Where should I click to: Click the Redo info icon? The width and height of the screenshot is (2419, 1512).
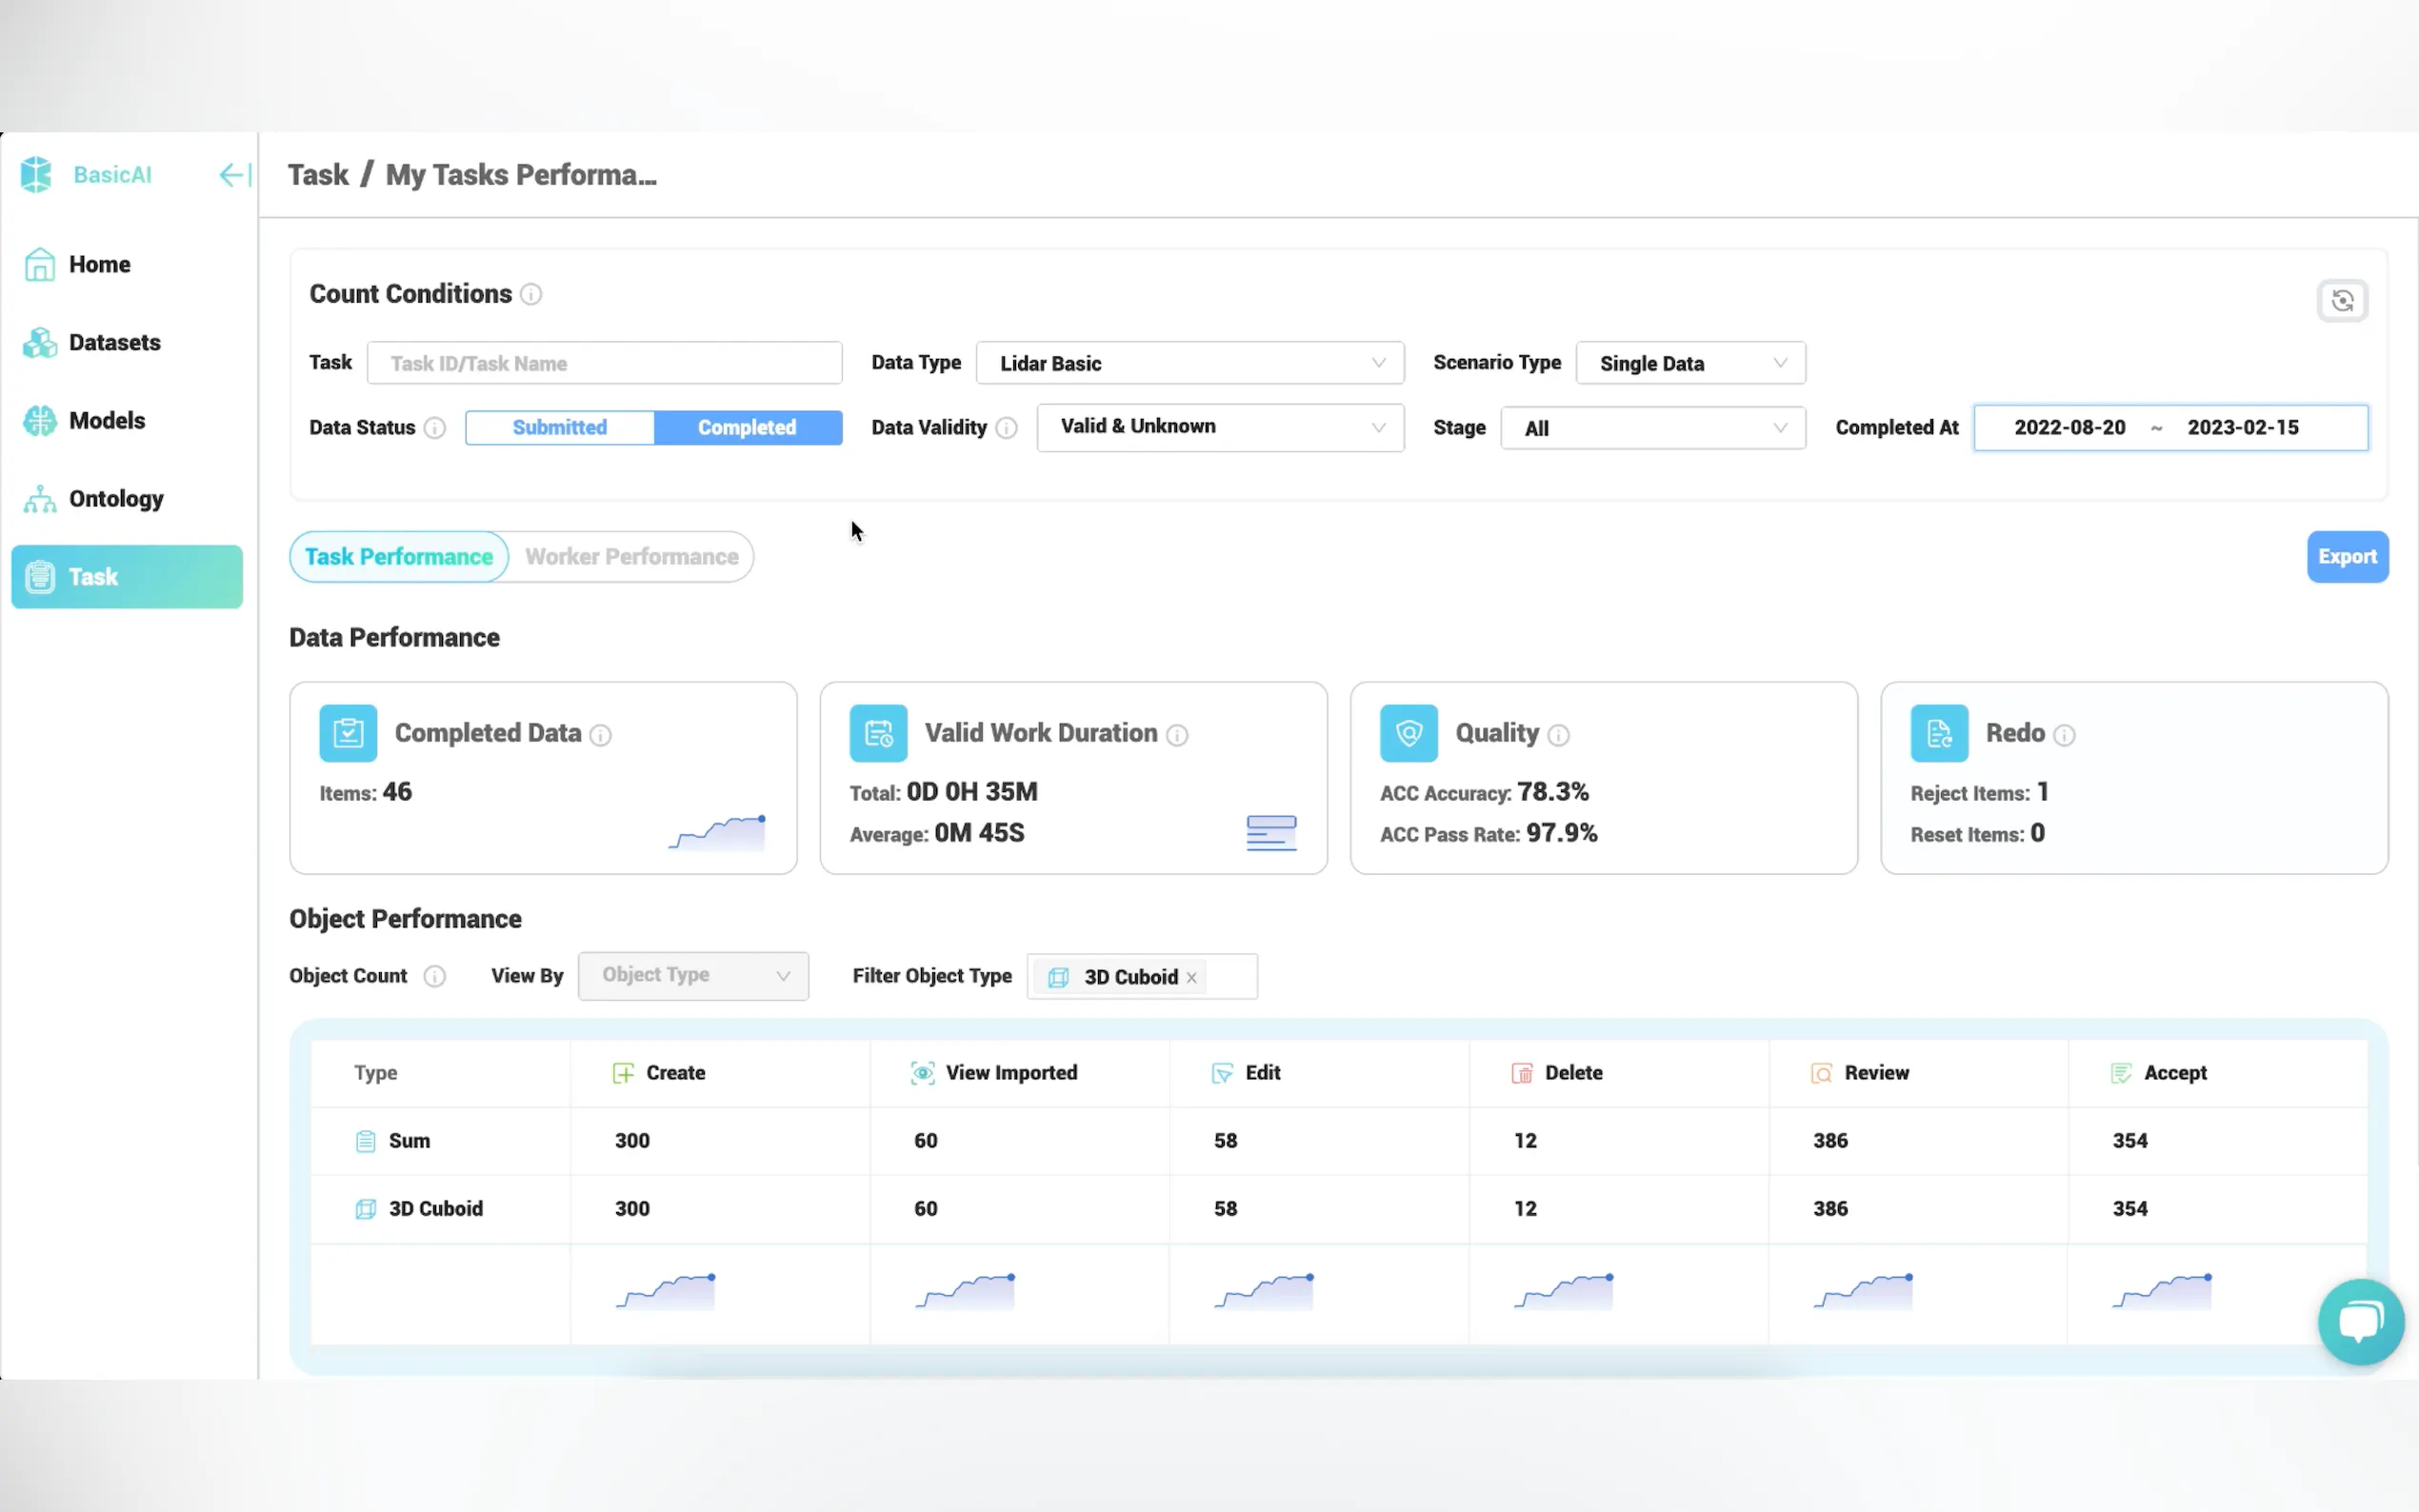(x=2064, y=736)
